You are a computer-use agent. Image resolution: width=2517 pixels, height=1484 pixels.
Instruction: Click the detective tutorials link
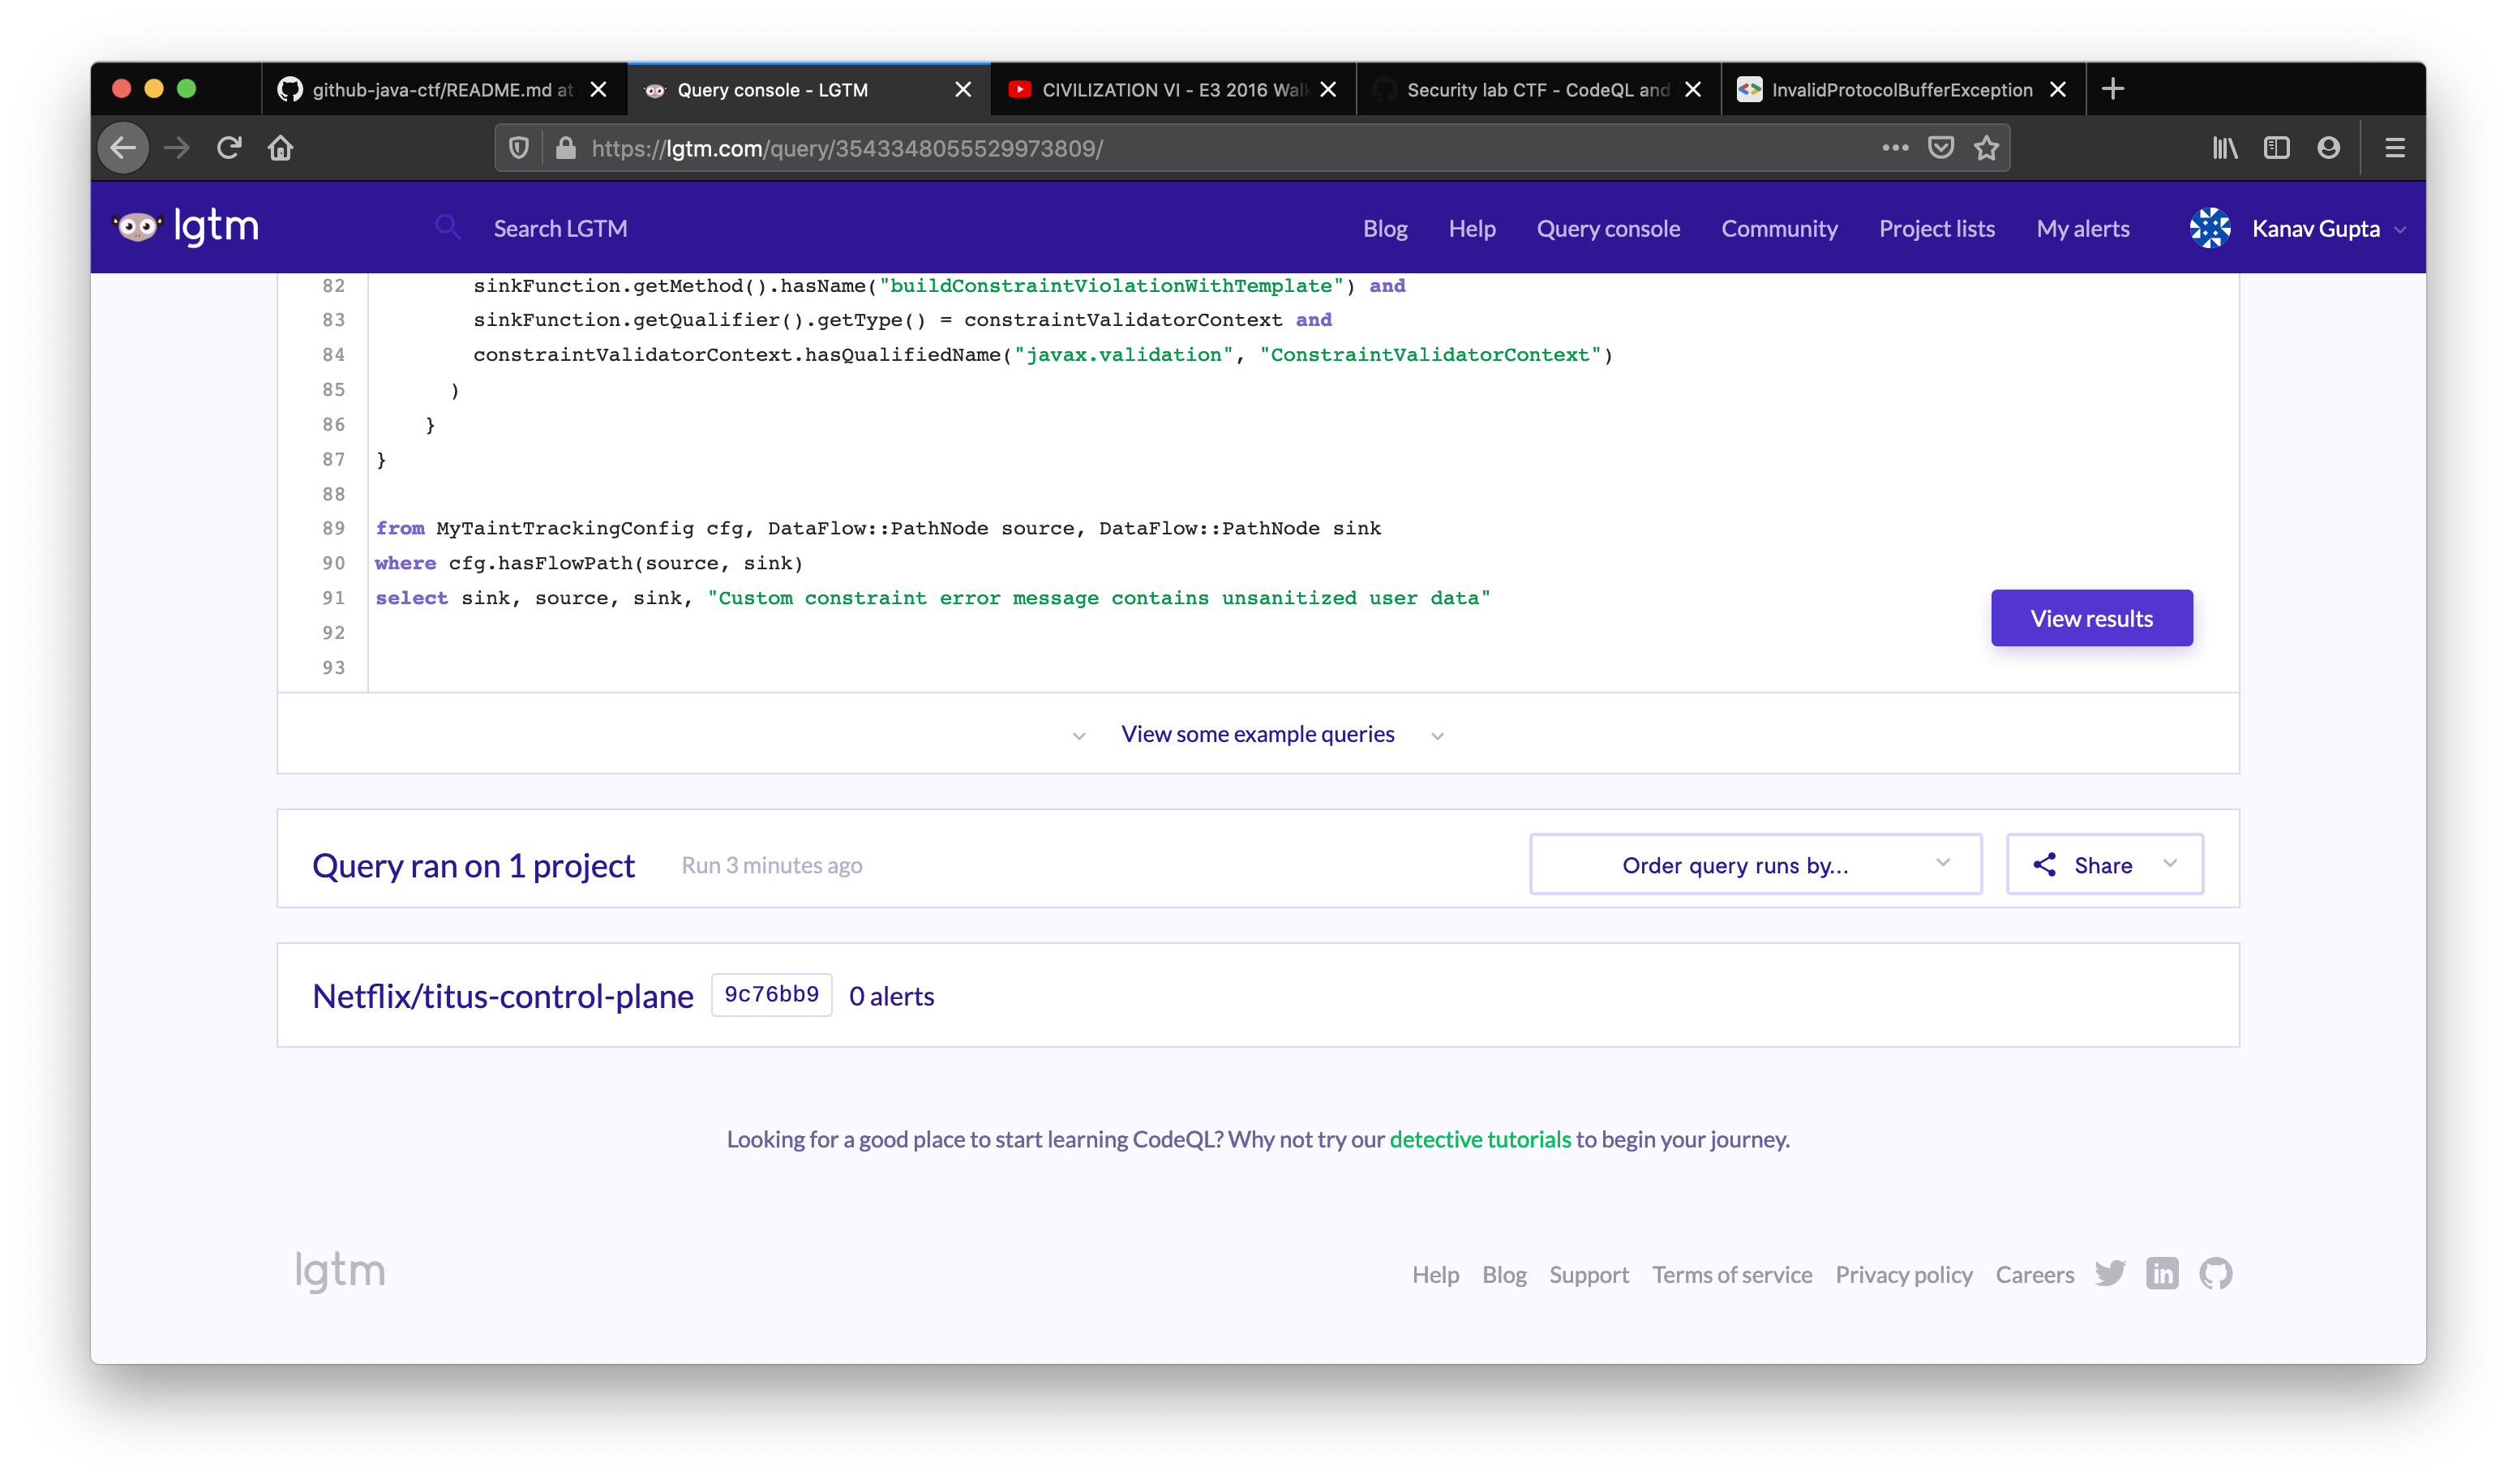pyautogui.click(x=1479, y=1139)
